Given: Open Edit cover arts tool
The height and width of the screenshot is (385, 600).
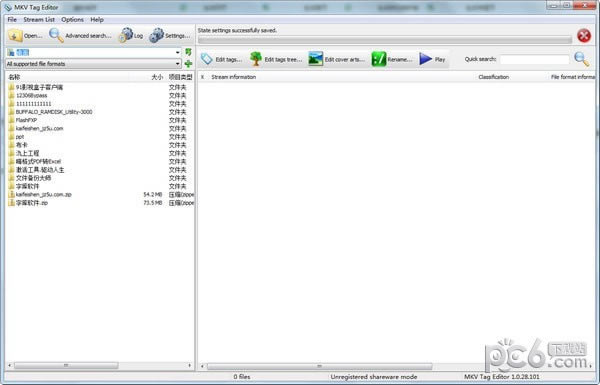Looking at the screenshot, I should (x=336, y=59).
